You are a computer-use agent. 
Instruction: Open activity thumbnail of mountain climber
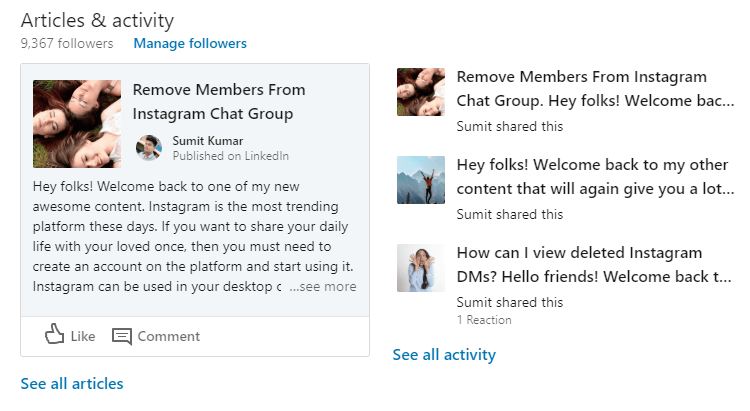[421, 180]
